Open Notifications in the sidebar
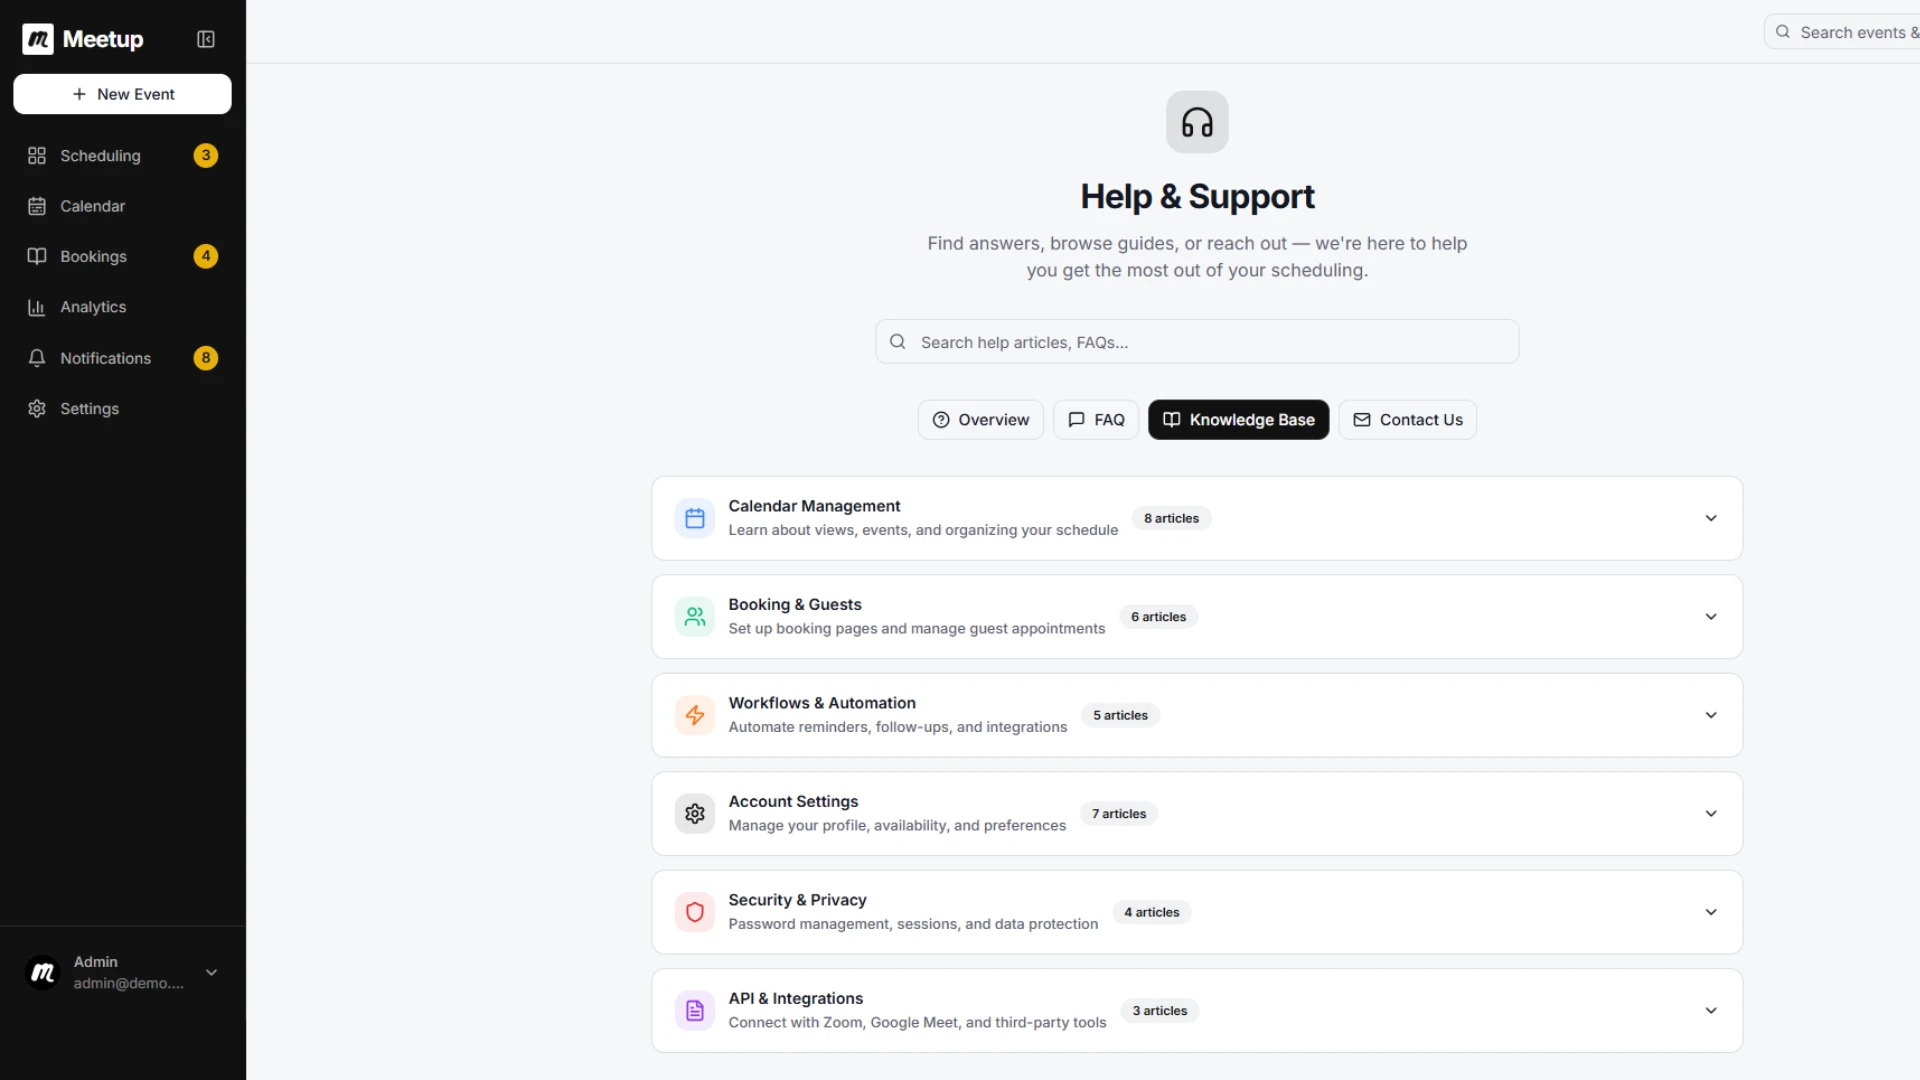1920x1080 pixels. click(x=122, y=358)
